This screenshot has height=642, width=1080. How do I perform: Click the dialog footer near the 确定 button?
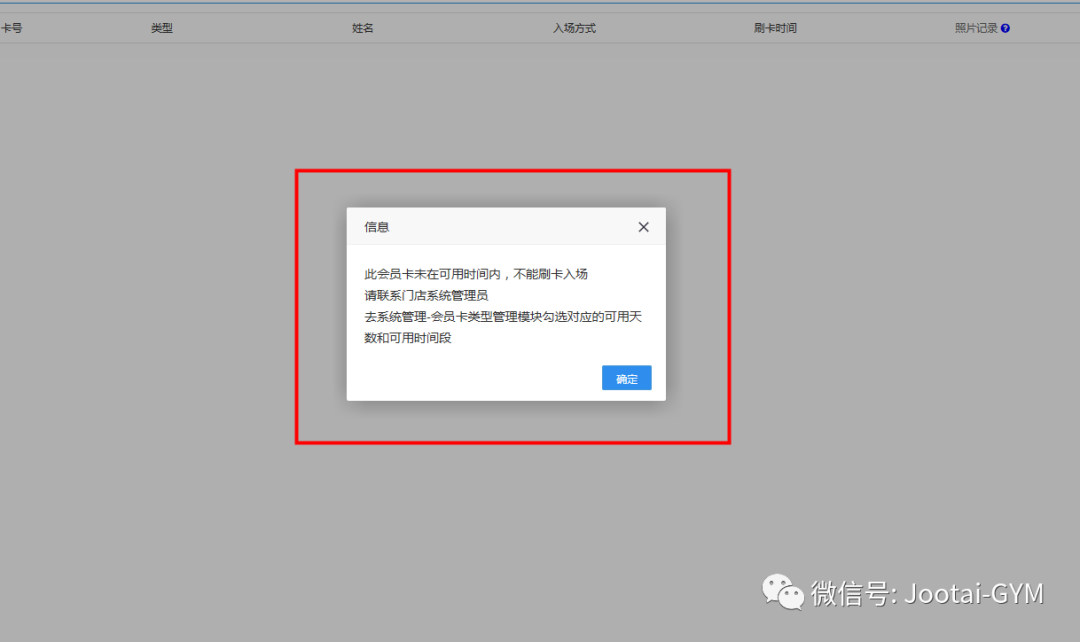(x=560, y=378)
